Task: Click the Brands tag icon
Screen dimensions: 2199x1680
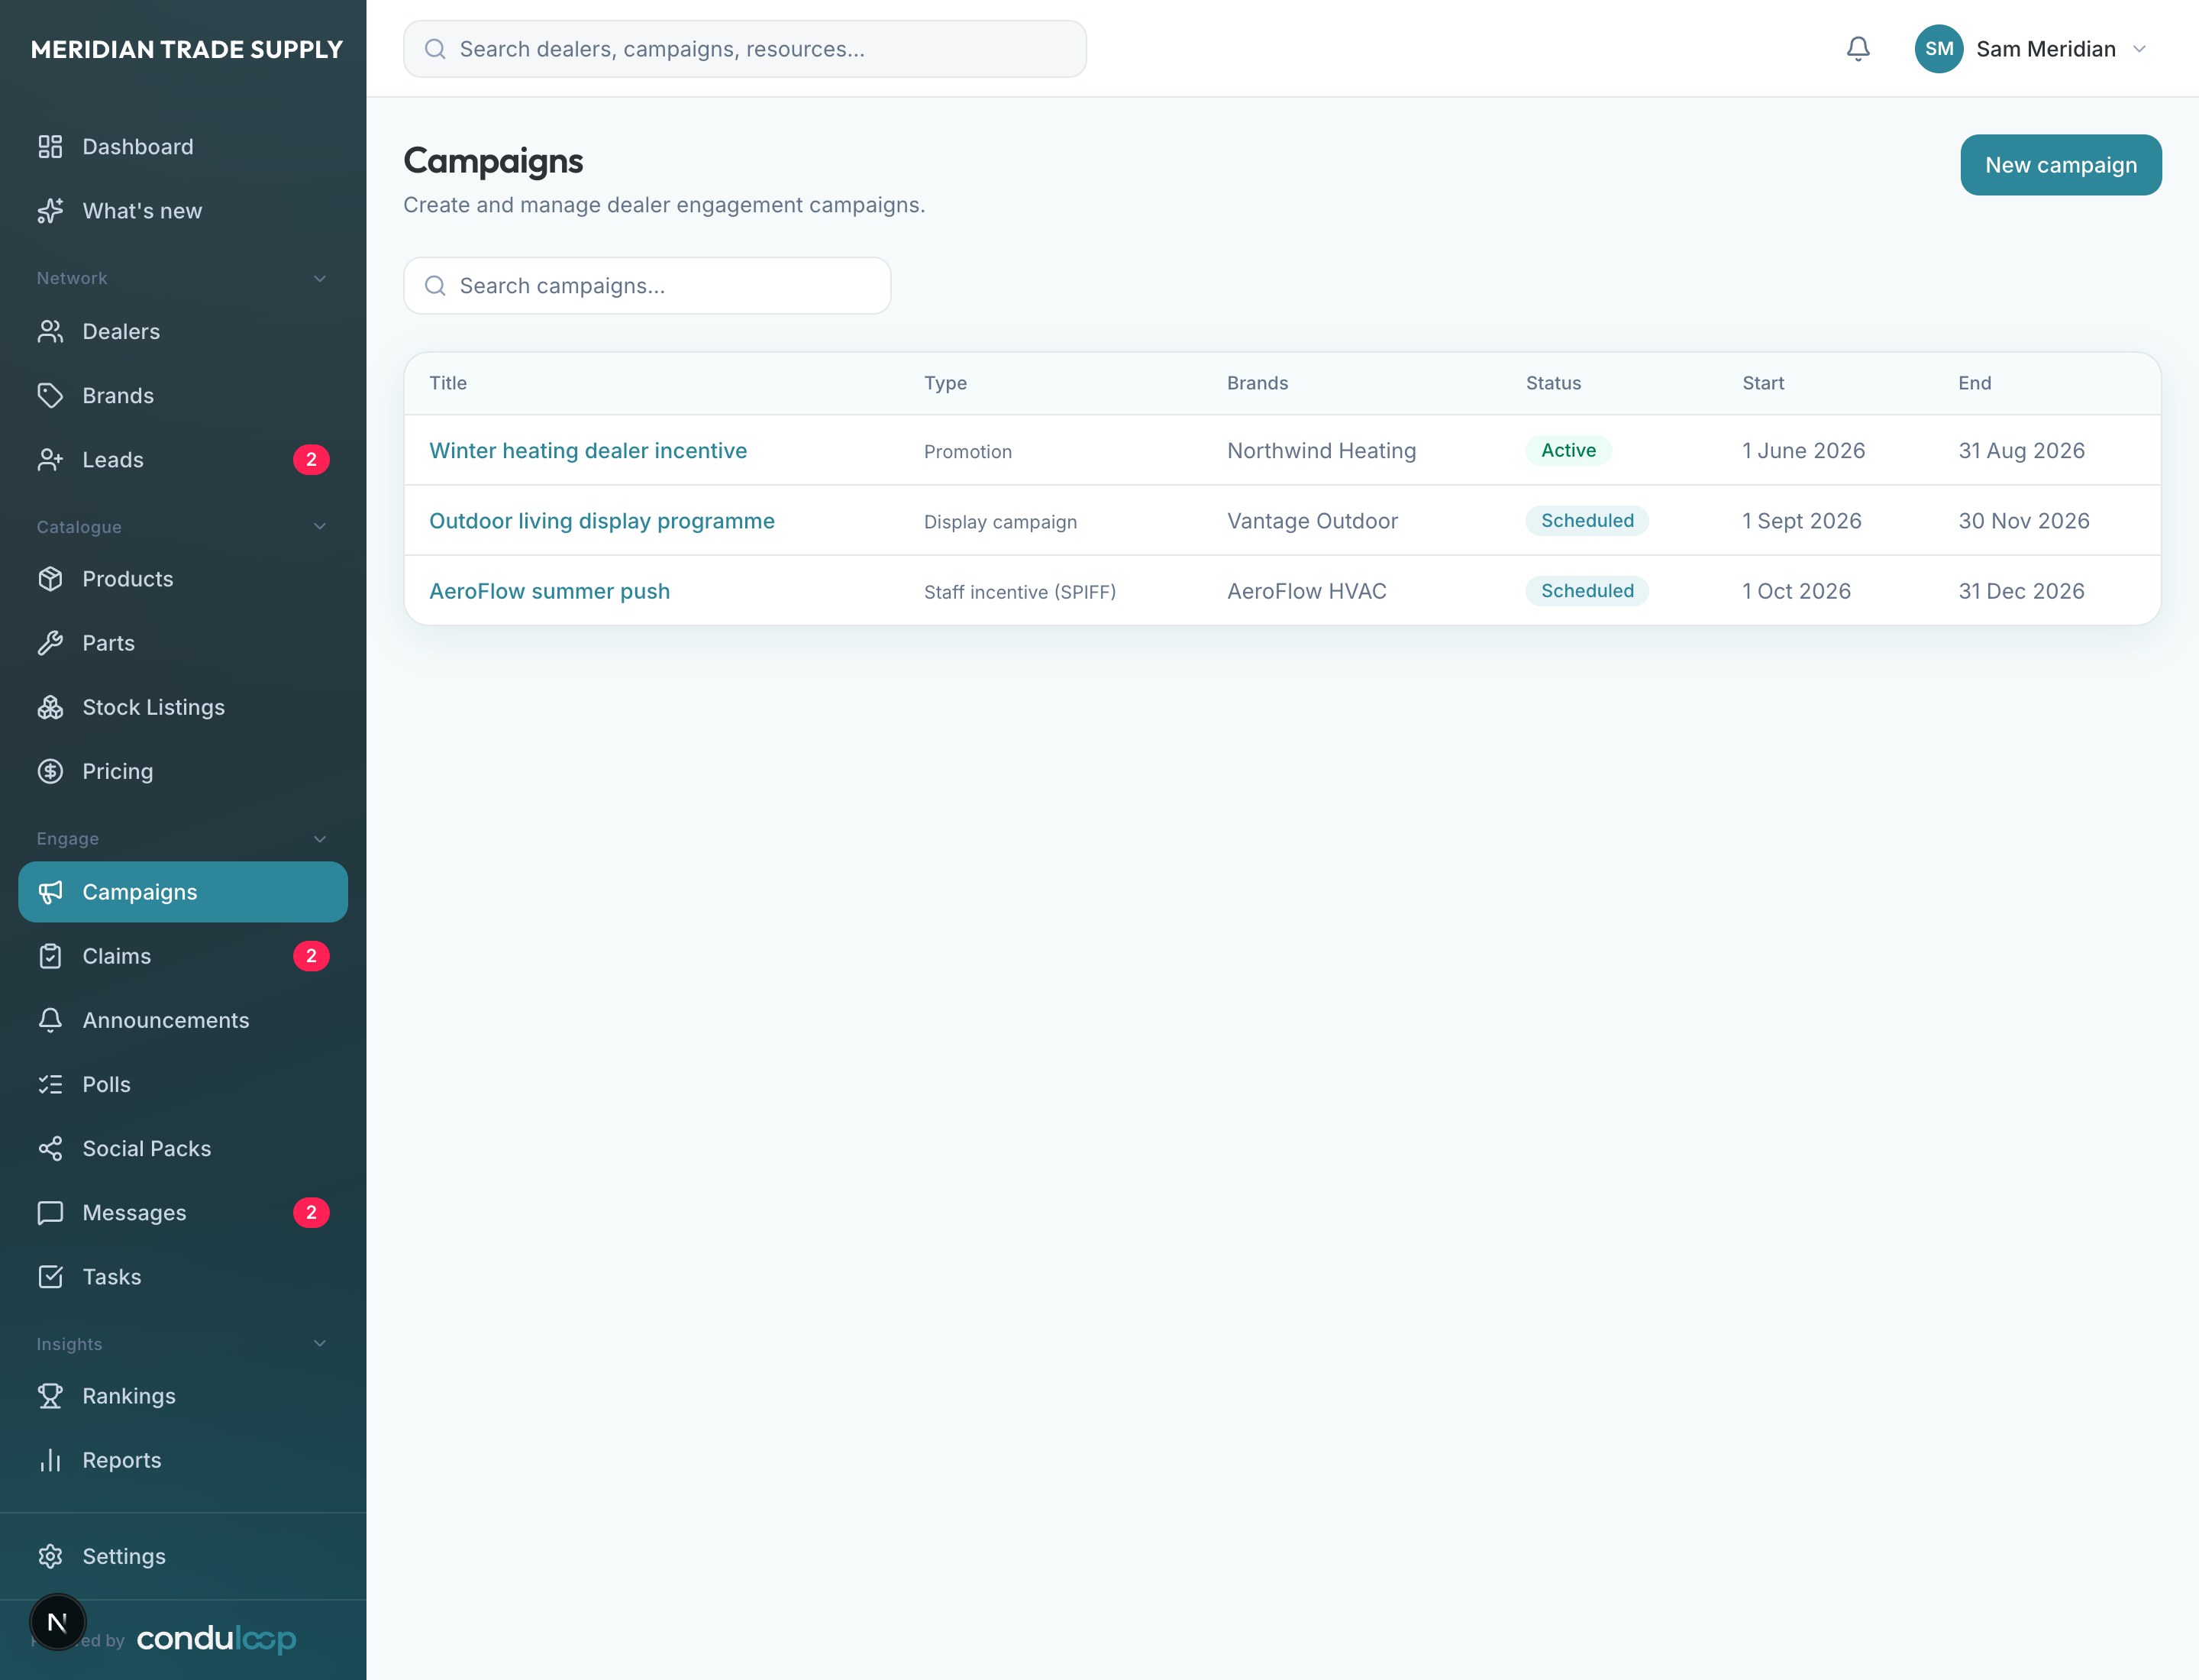Action: tap(50, 395)
